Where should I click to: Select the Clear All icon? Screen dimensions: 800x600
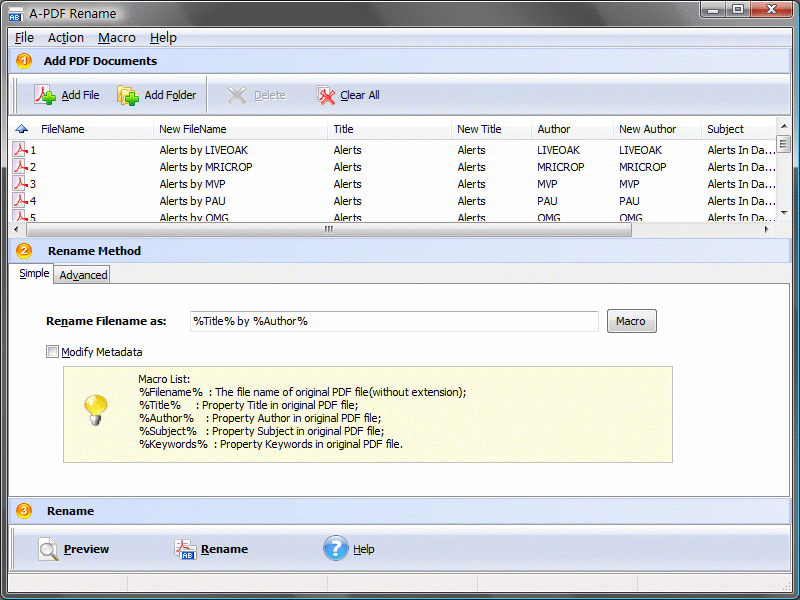click(x=325, y=94)
